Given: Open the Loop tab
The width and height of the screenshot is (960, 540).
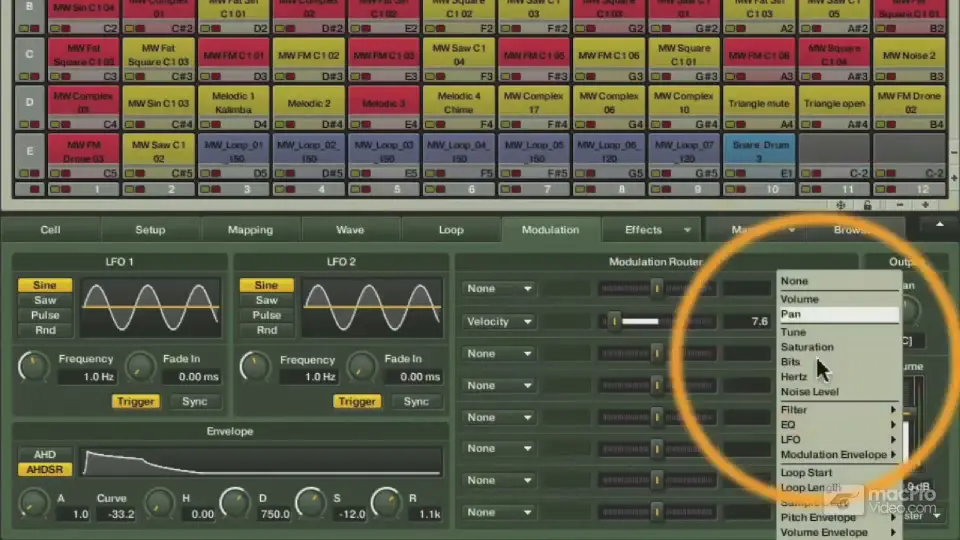Looking at the screenshot, I should tap(451, 230).
